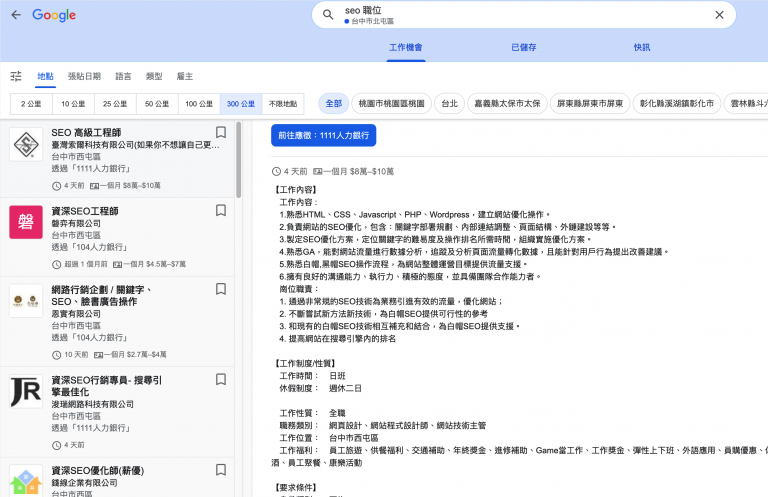The image size is (768, 497).
Task: Click the 前往應徵：1111人力銀行 button
Action: click(x=323, y=136)
